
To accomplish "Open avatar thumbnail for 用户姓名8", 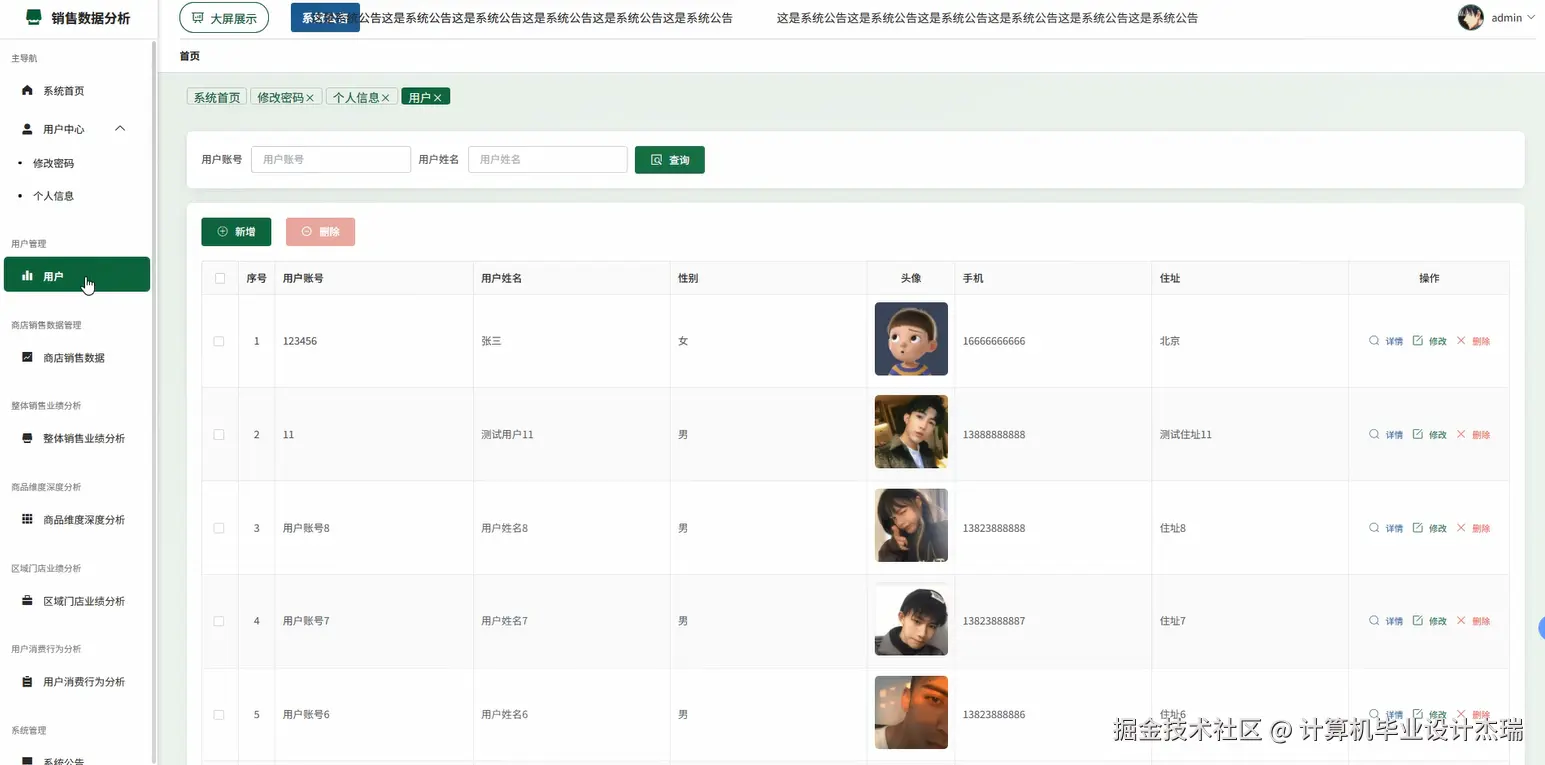I will pyautogui.click(x=911, y=526).
